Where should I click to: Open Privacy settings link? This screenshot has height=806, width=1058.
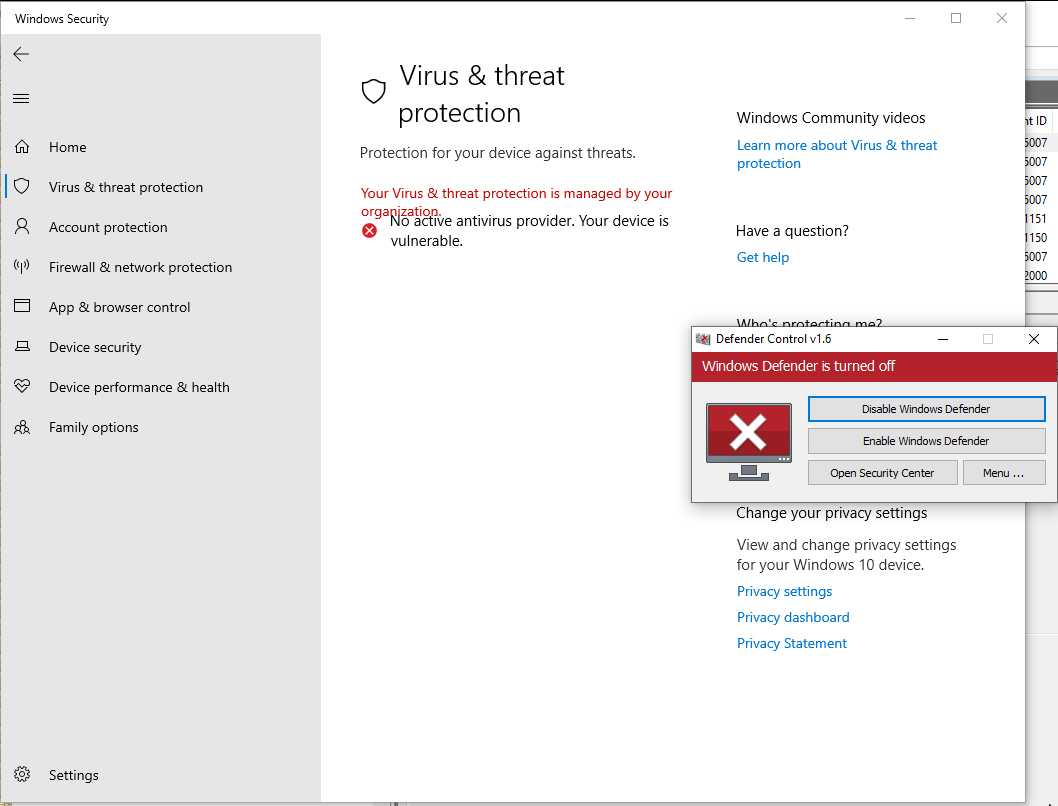(784, 592)
